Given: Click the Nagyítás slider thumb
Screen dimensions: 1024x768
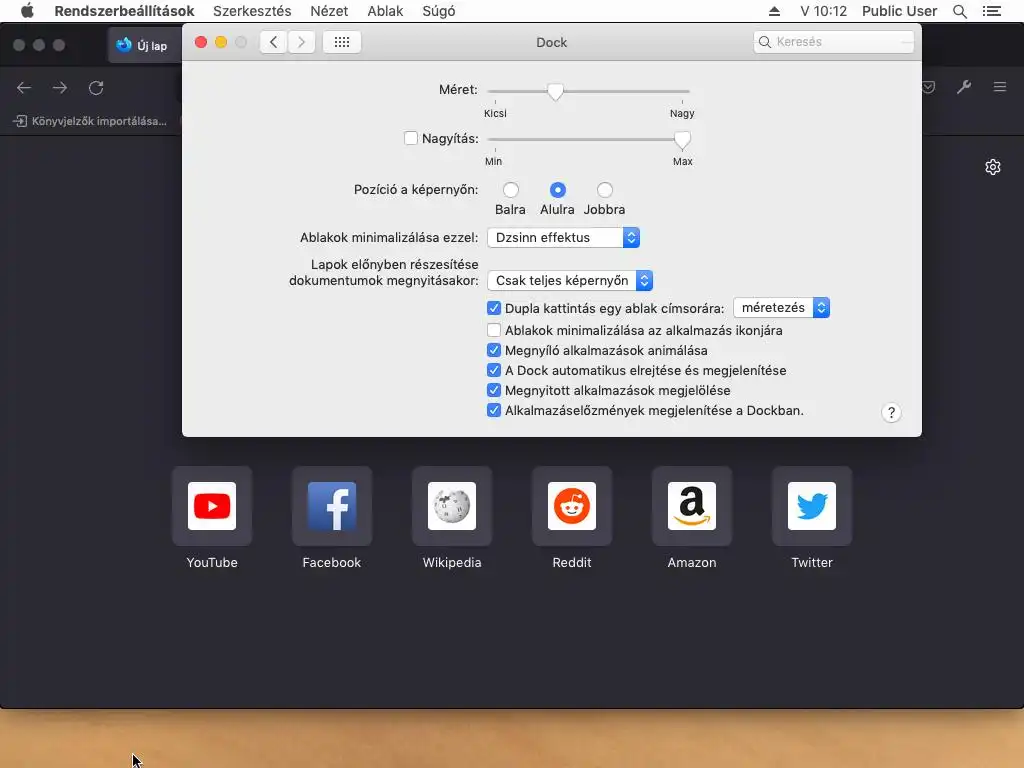Looking at the screenshot, I should (682, 140).
